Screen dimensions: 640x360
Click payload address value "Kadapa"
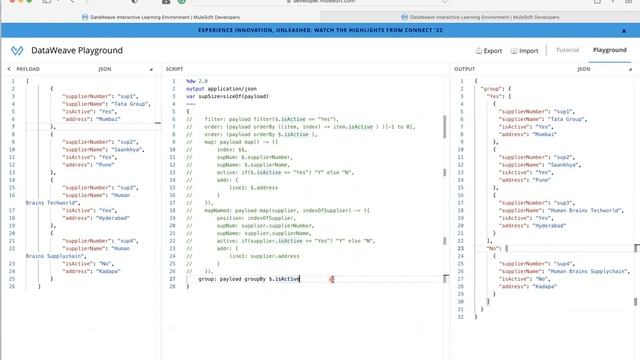click(x=108, y=271)
